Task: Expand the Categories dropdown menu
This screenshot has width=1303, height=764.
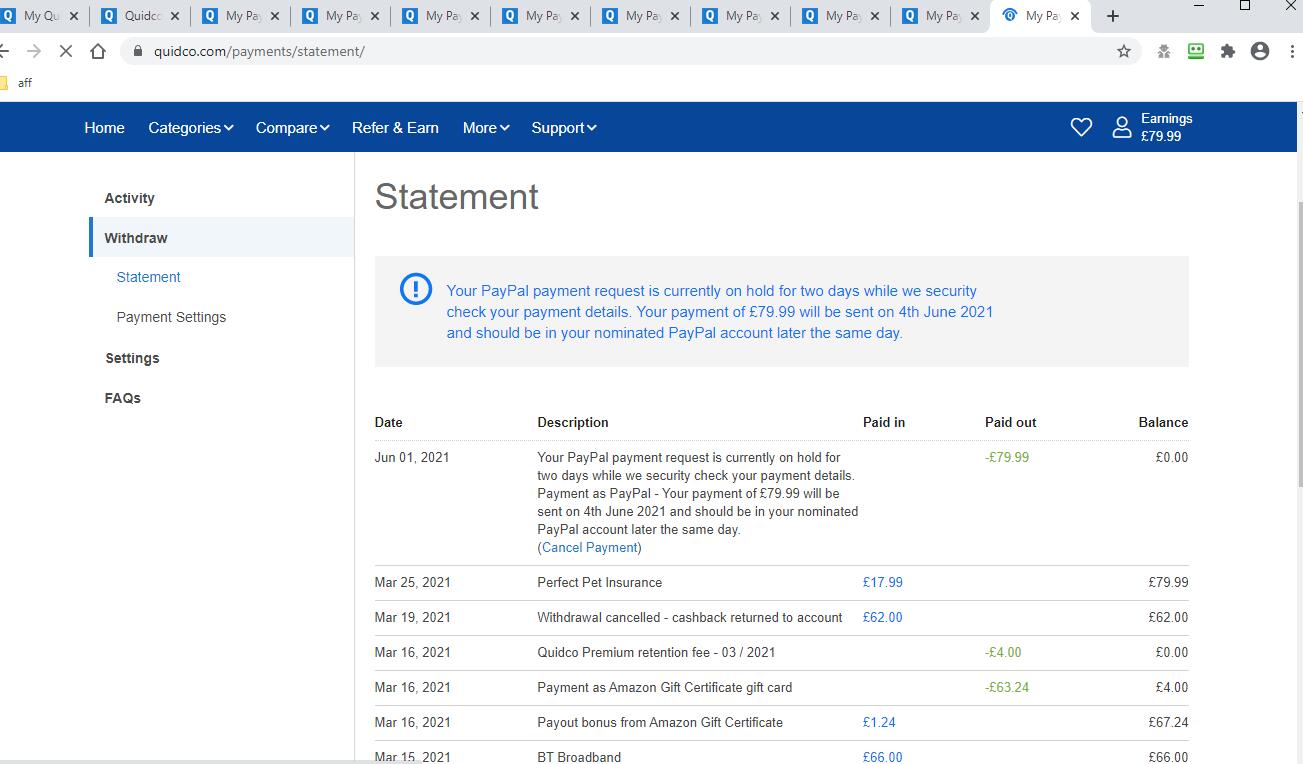Action: [190, 128]
